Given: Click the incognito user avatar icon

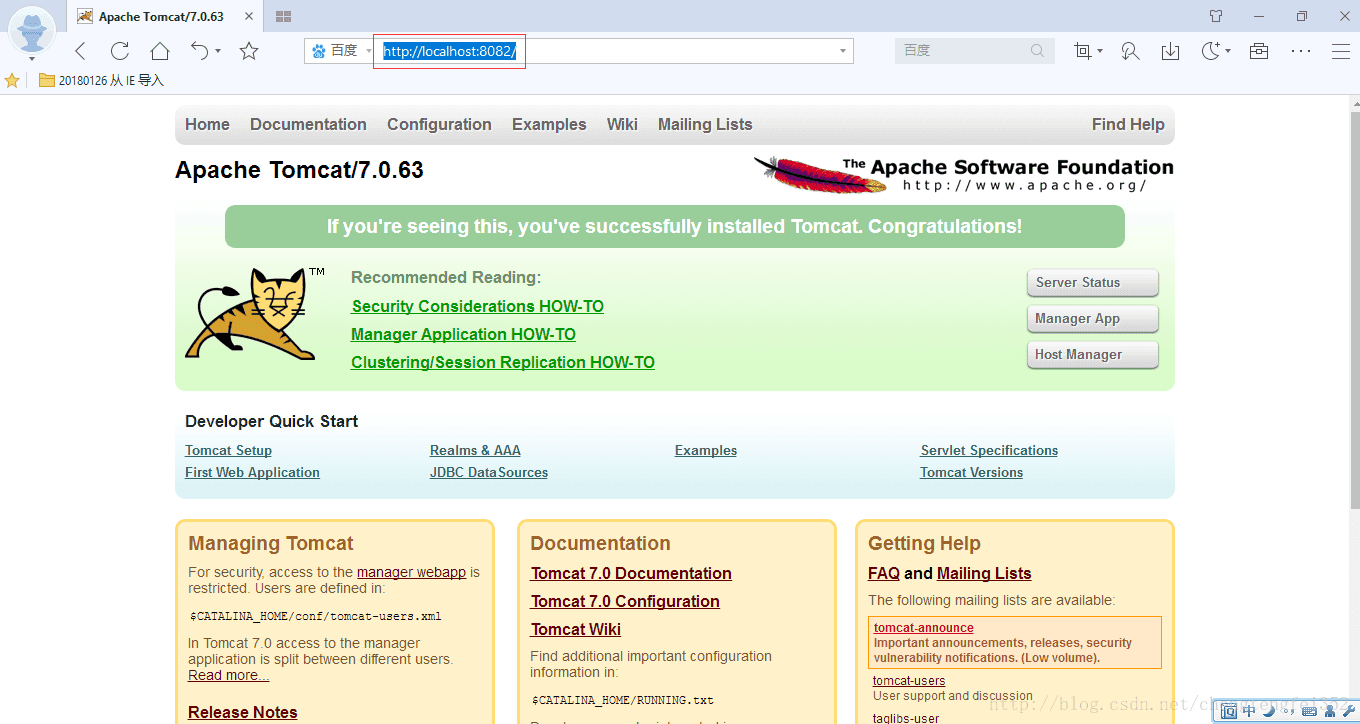Looking at the screenshot, I should pos(32,30).
